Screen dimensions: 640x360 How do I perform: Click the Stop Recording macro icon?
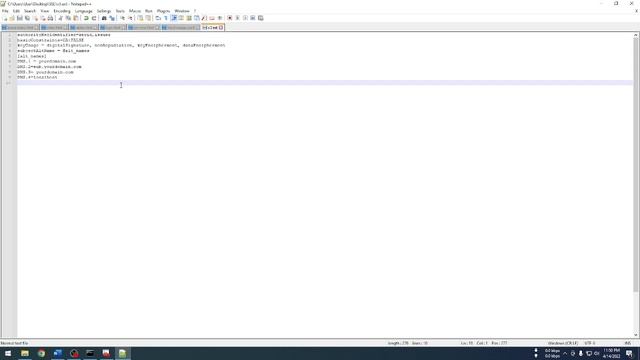[237, 18]
